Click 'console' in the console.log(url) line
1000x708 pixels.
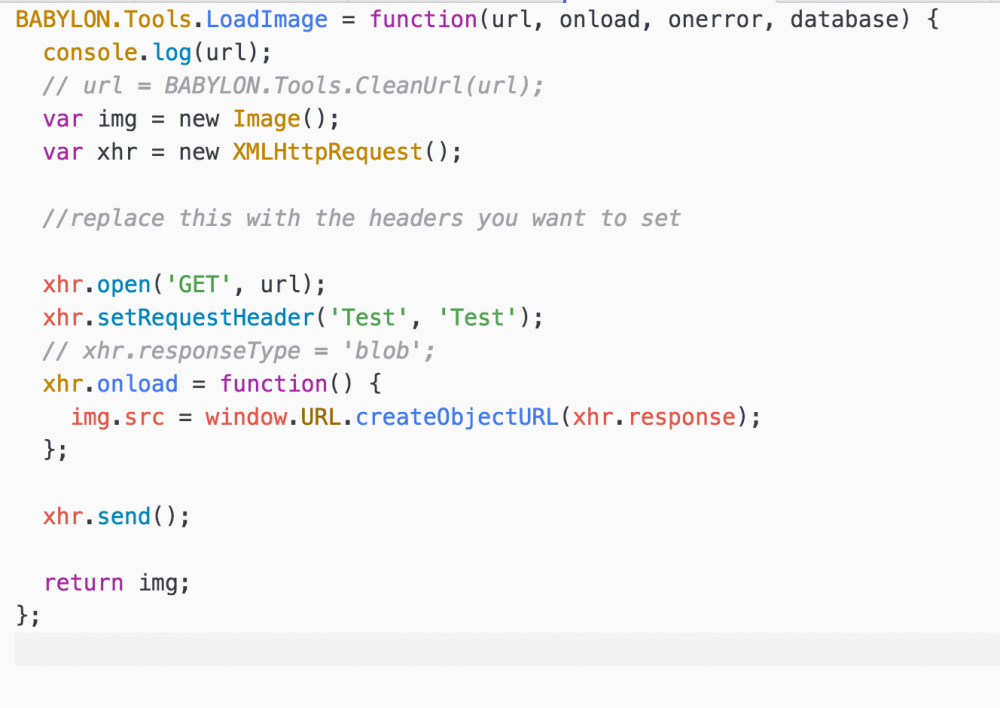click(91, 52)
